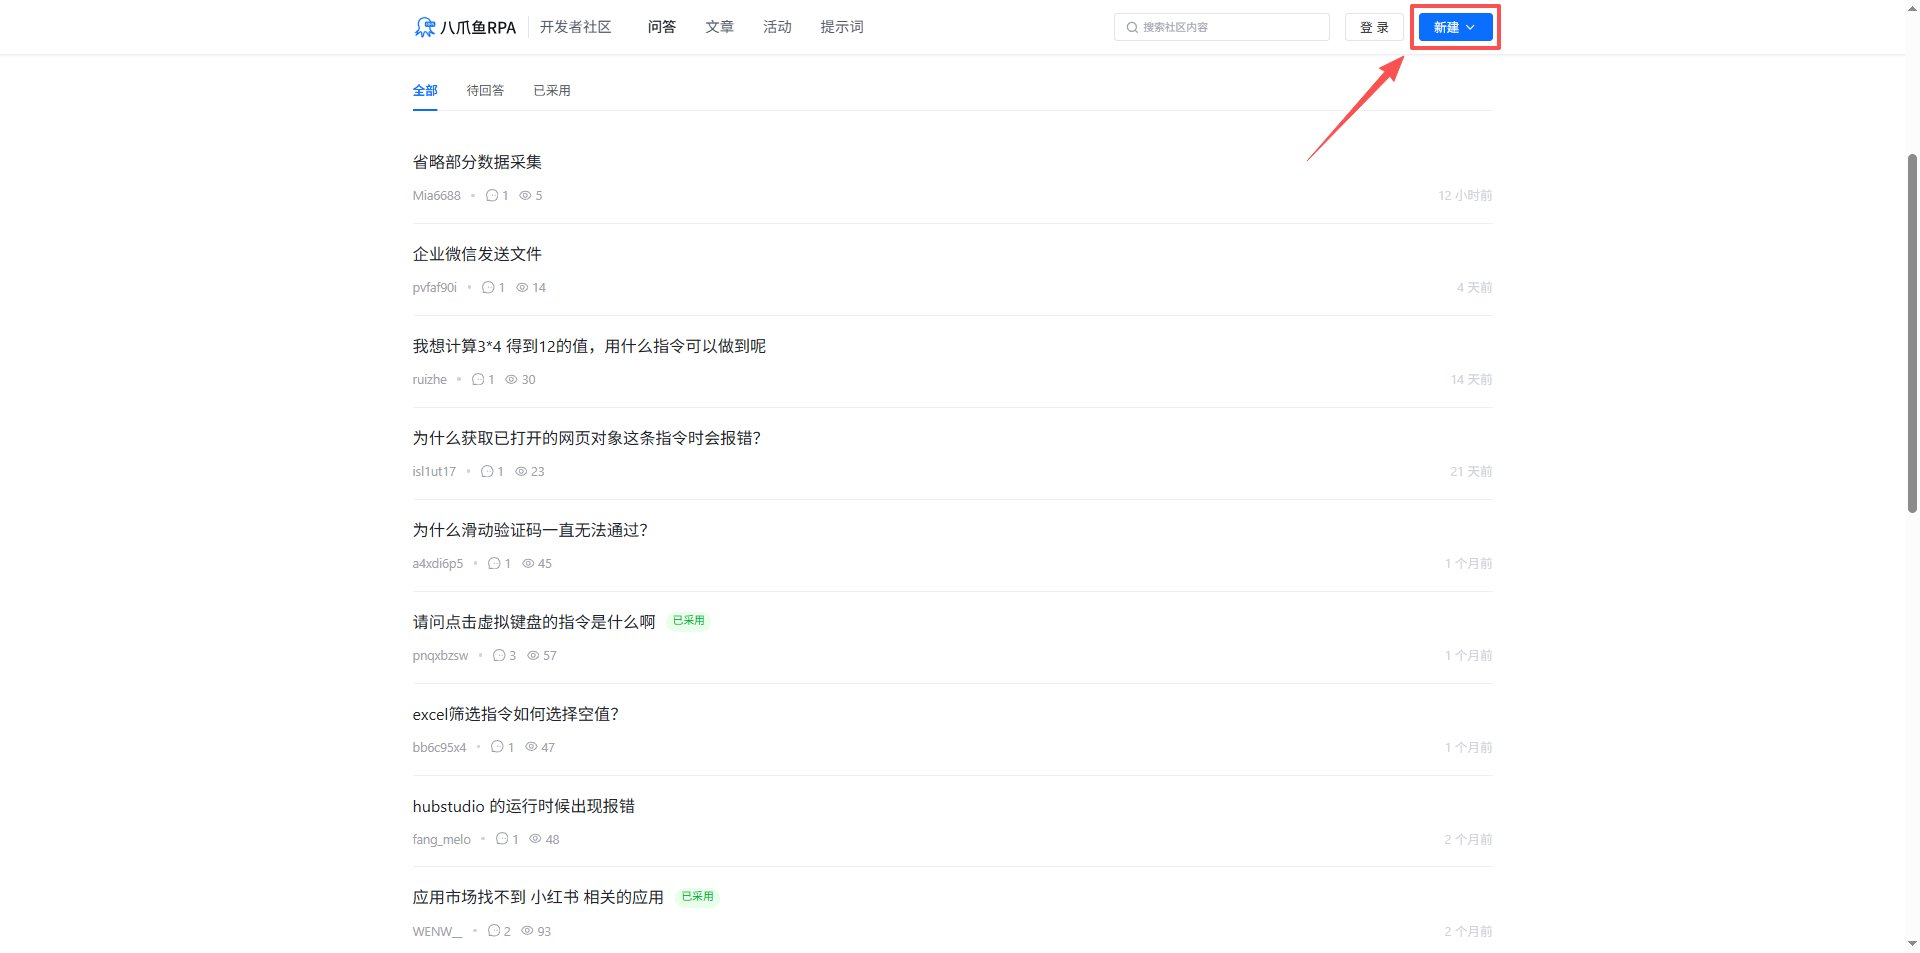Screen dimensions: 1920x953
Task: Open question about calculating 3*4
Action: 589,346
